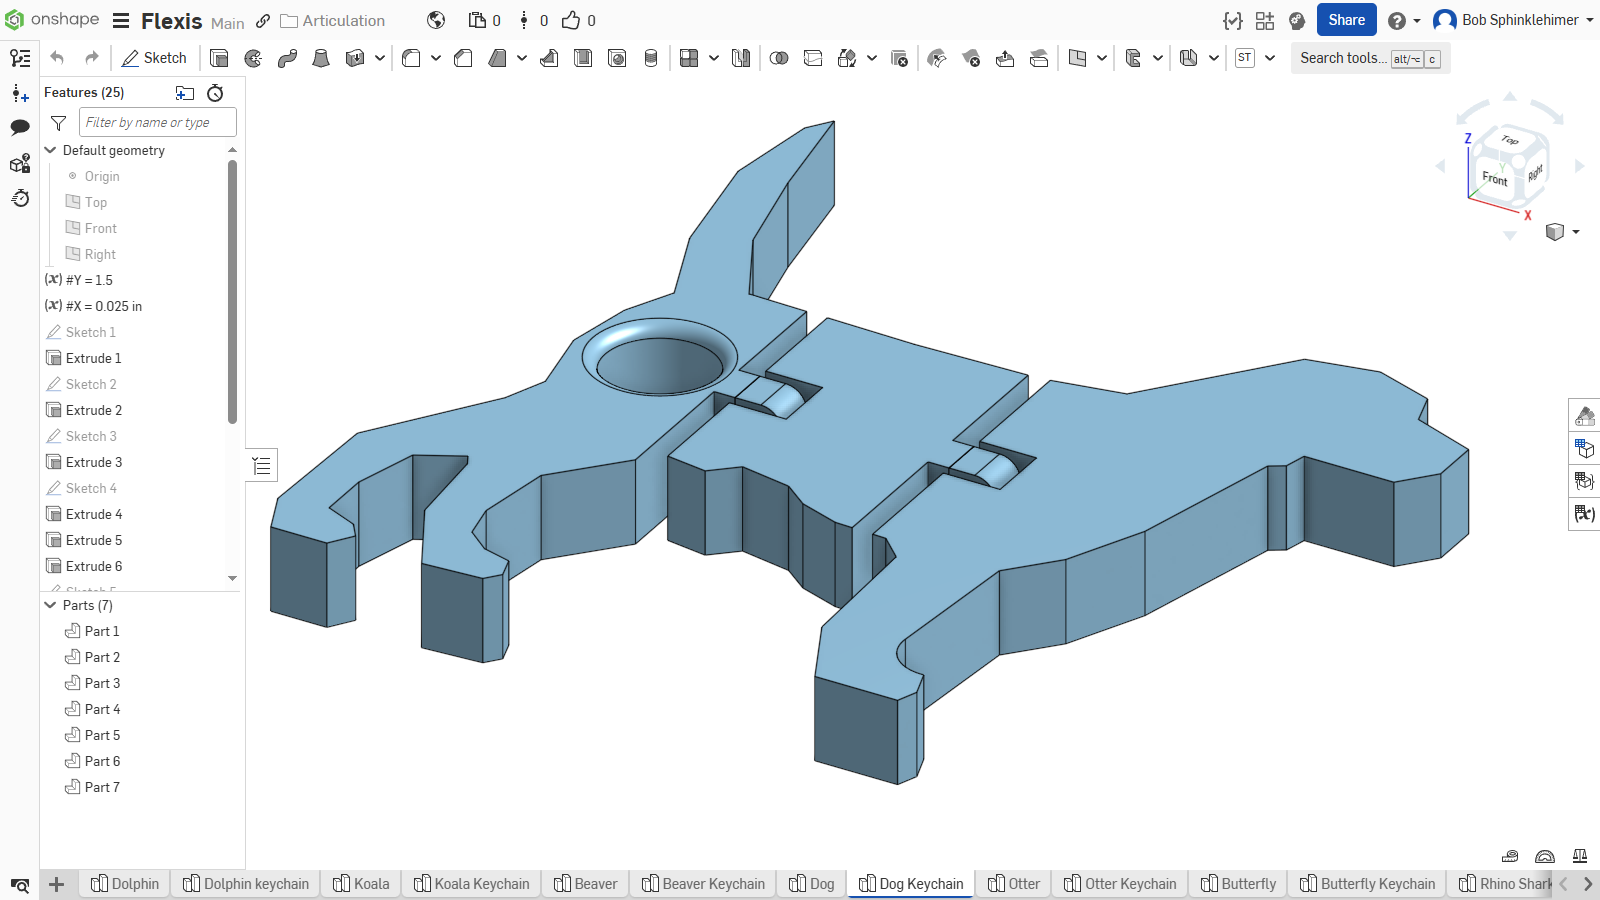This screenshot has width=1600, height=900.
Task: Click the blue Share button
Action: click(x=1346, y=20)
